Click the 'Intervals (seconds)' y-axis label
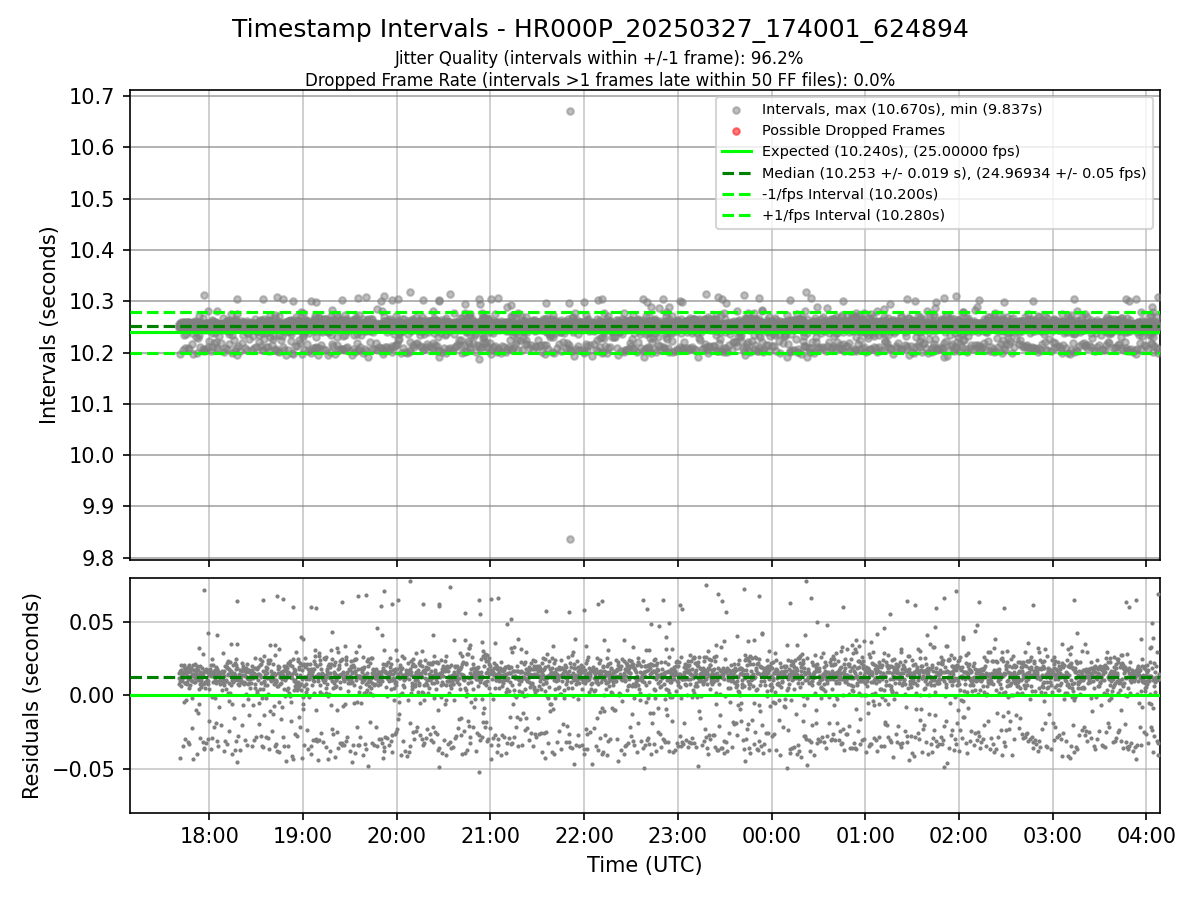Viewport: 1200px width, 900px height. coord(49,325)
